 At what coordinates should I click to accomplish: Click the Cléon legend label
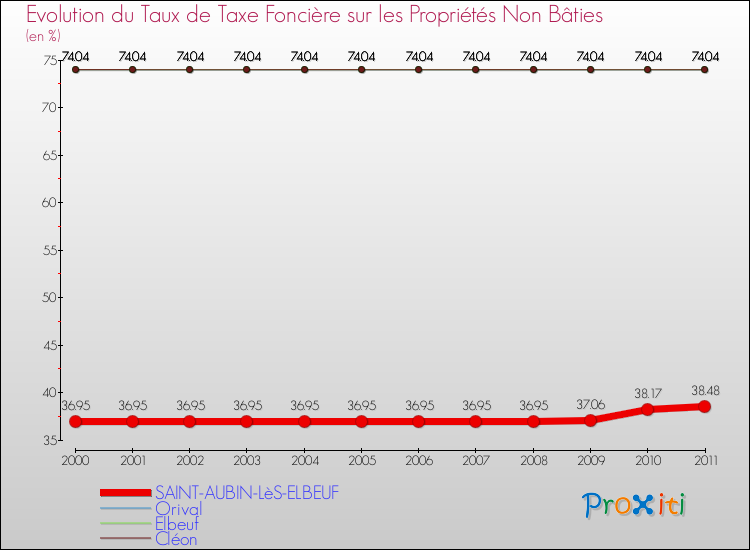coord(176,539)
